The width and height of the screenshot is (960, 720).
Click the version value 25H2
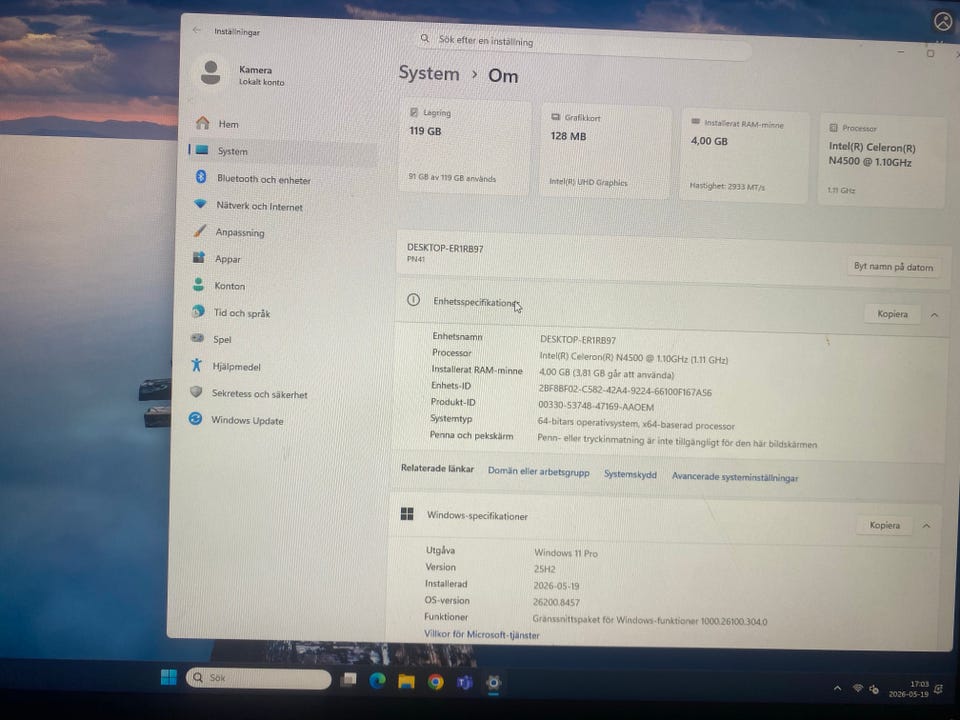tap(544, 569)
